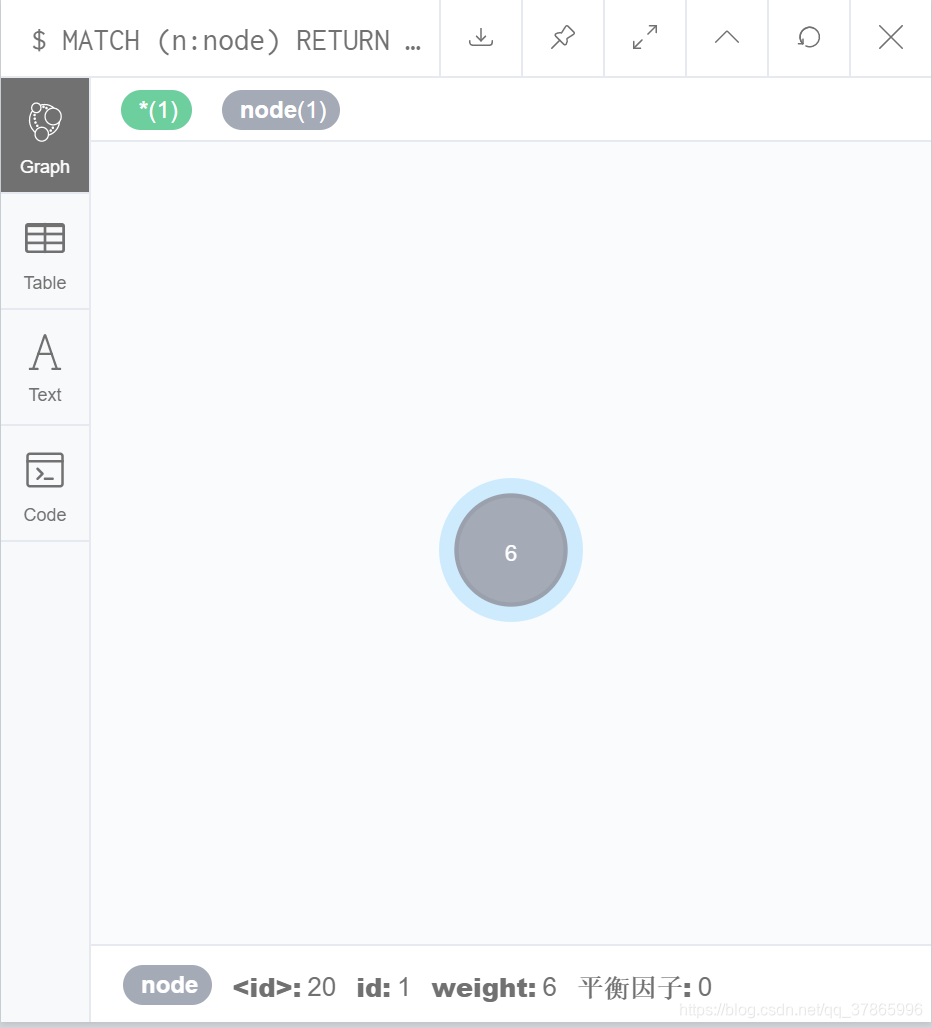The height and width of the screenshot is (1028, 932).
Task: Select the graph node labeled 6
Action: pos(511,550)
